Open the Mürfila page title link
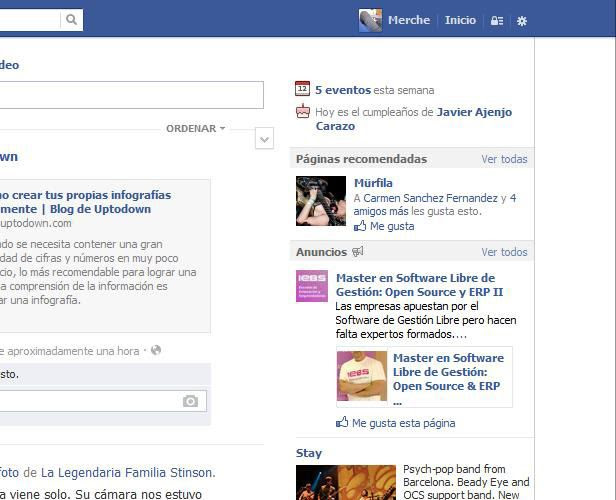 pos(373,183)
